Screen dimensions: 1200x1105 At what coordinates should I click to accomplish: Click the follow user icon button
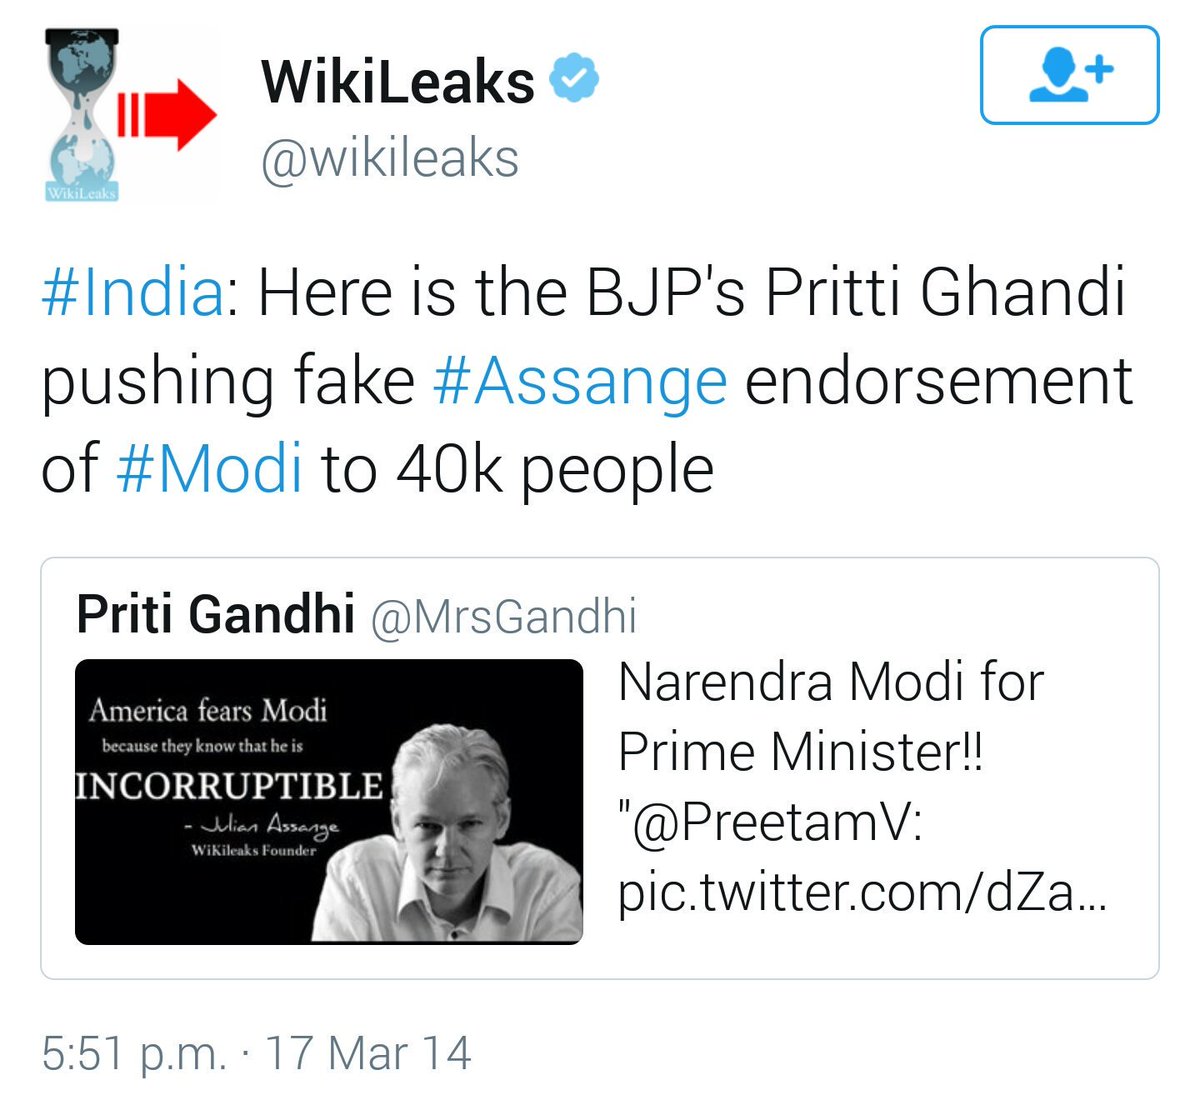point(1069,76)
